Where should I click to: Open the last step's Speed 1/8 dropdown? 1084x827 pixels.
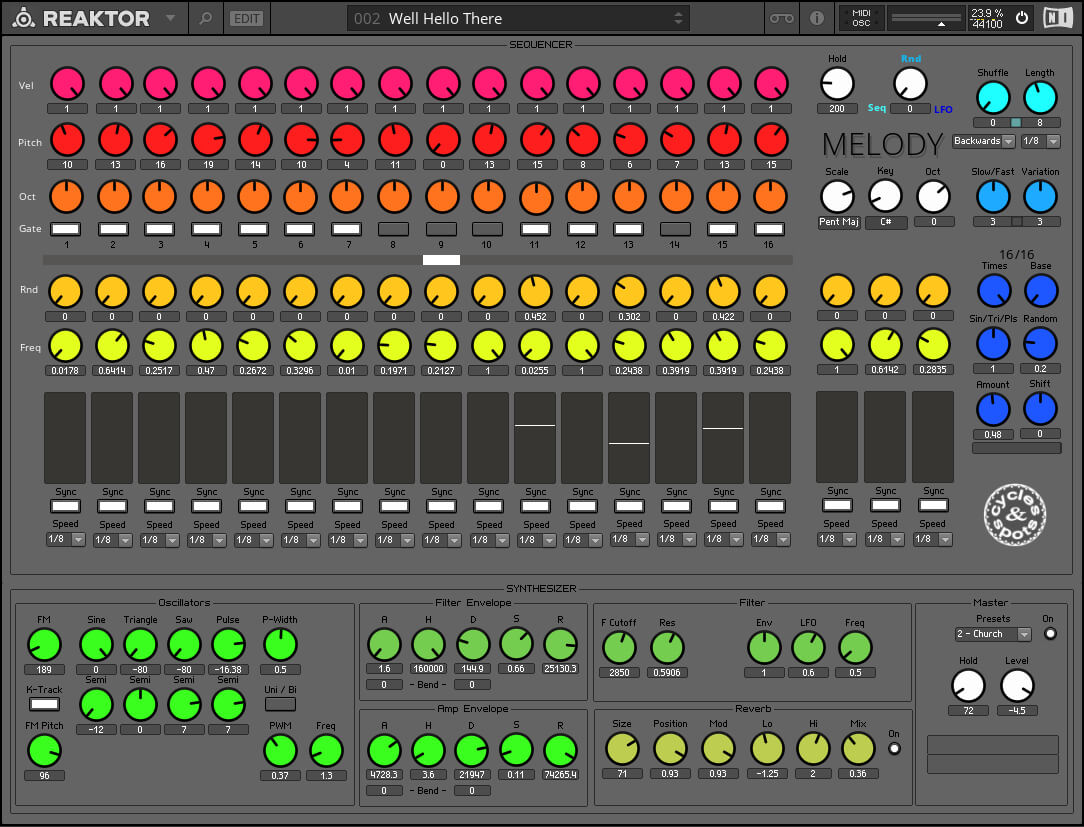(x=770, y=540)
